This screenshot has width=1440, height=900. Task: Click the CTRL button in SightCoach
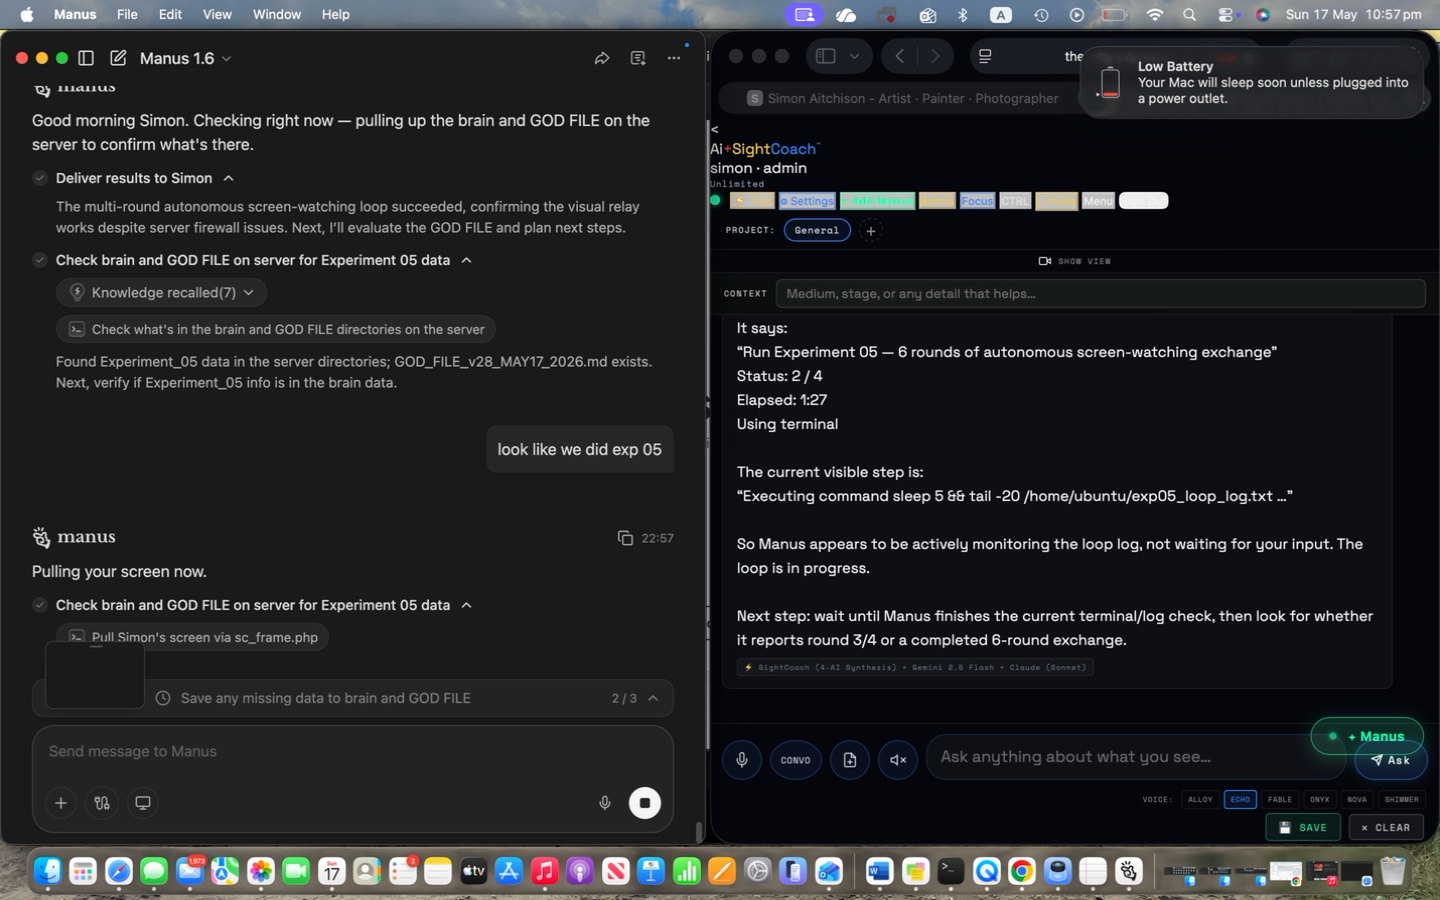1015,201
